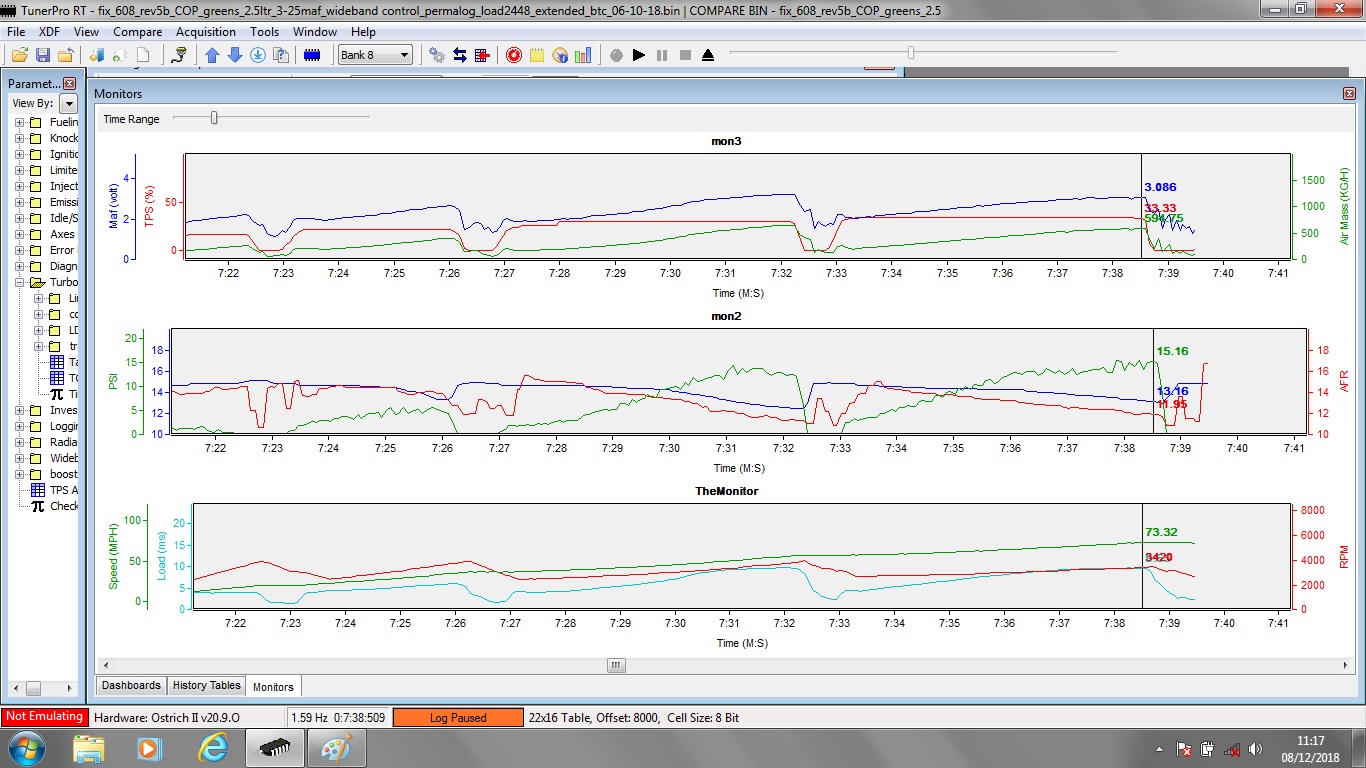The width and height of the screenshot is (1366, 768).
Task: Open the Tools menu
Action: click(265, 32)
